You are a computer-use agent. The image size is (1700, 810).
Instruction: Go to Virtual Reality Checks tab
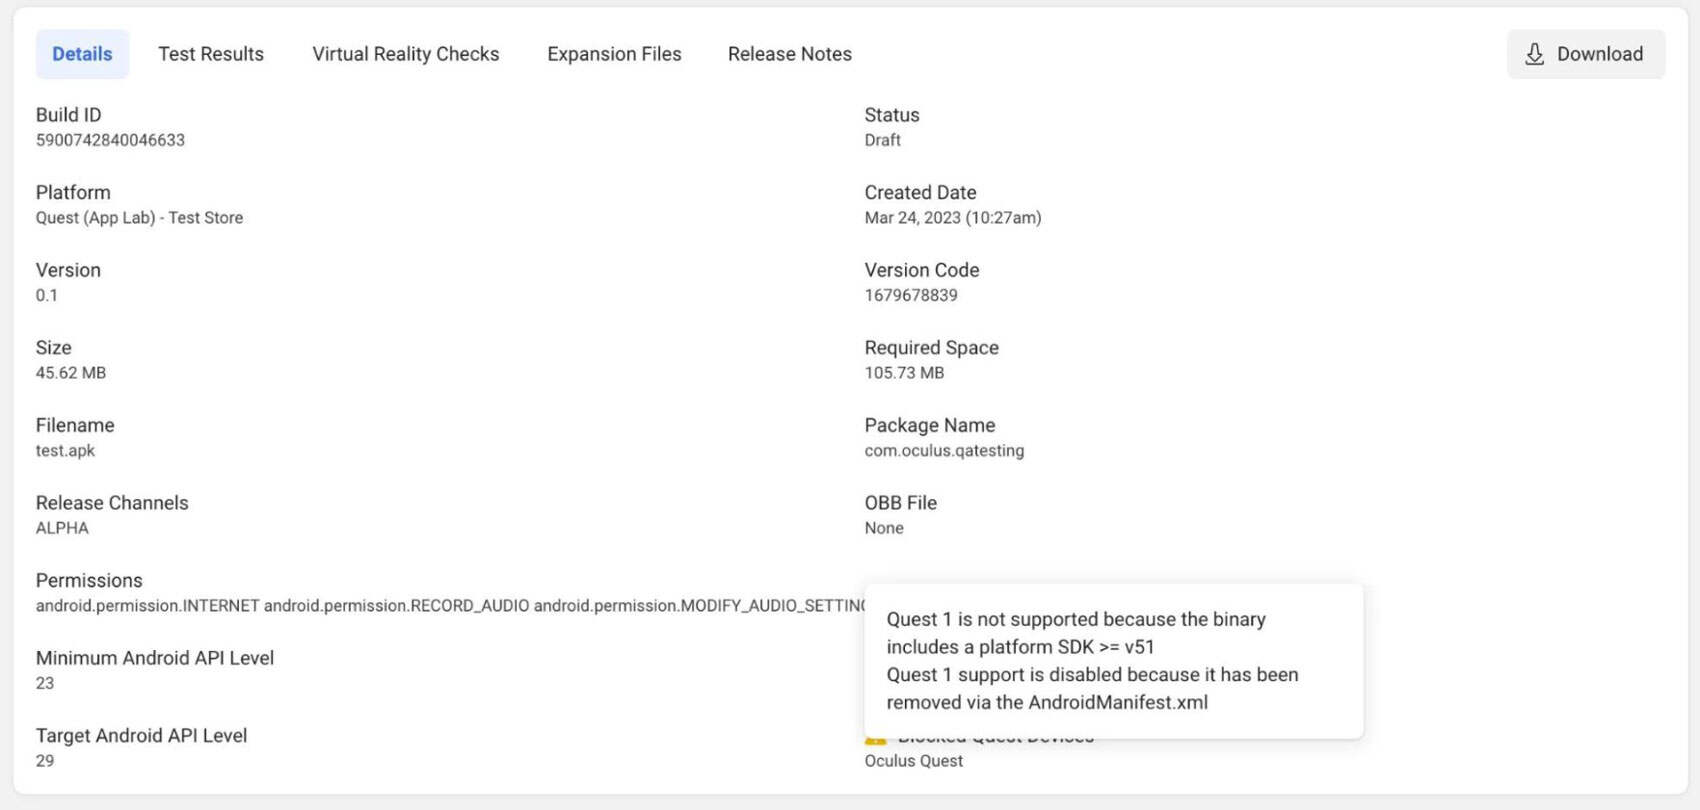405,54
